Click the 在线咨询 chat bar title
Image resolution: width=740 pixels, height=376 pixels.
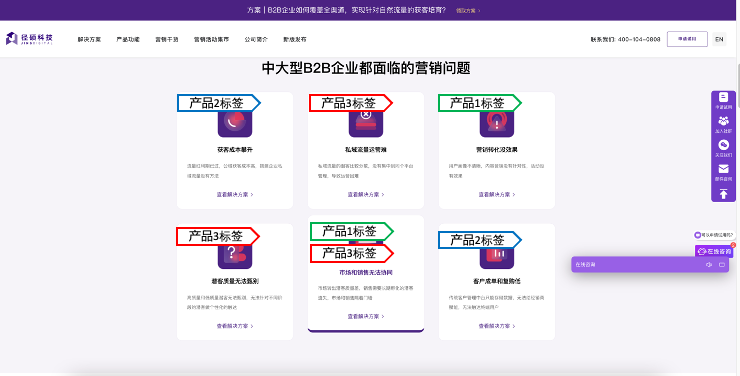pos(585,265)
